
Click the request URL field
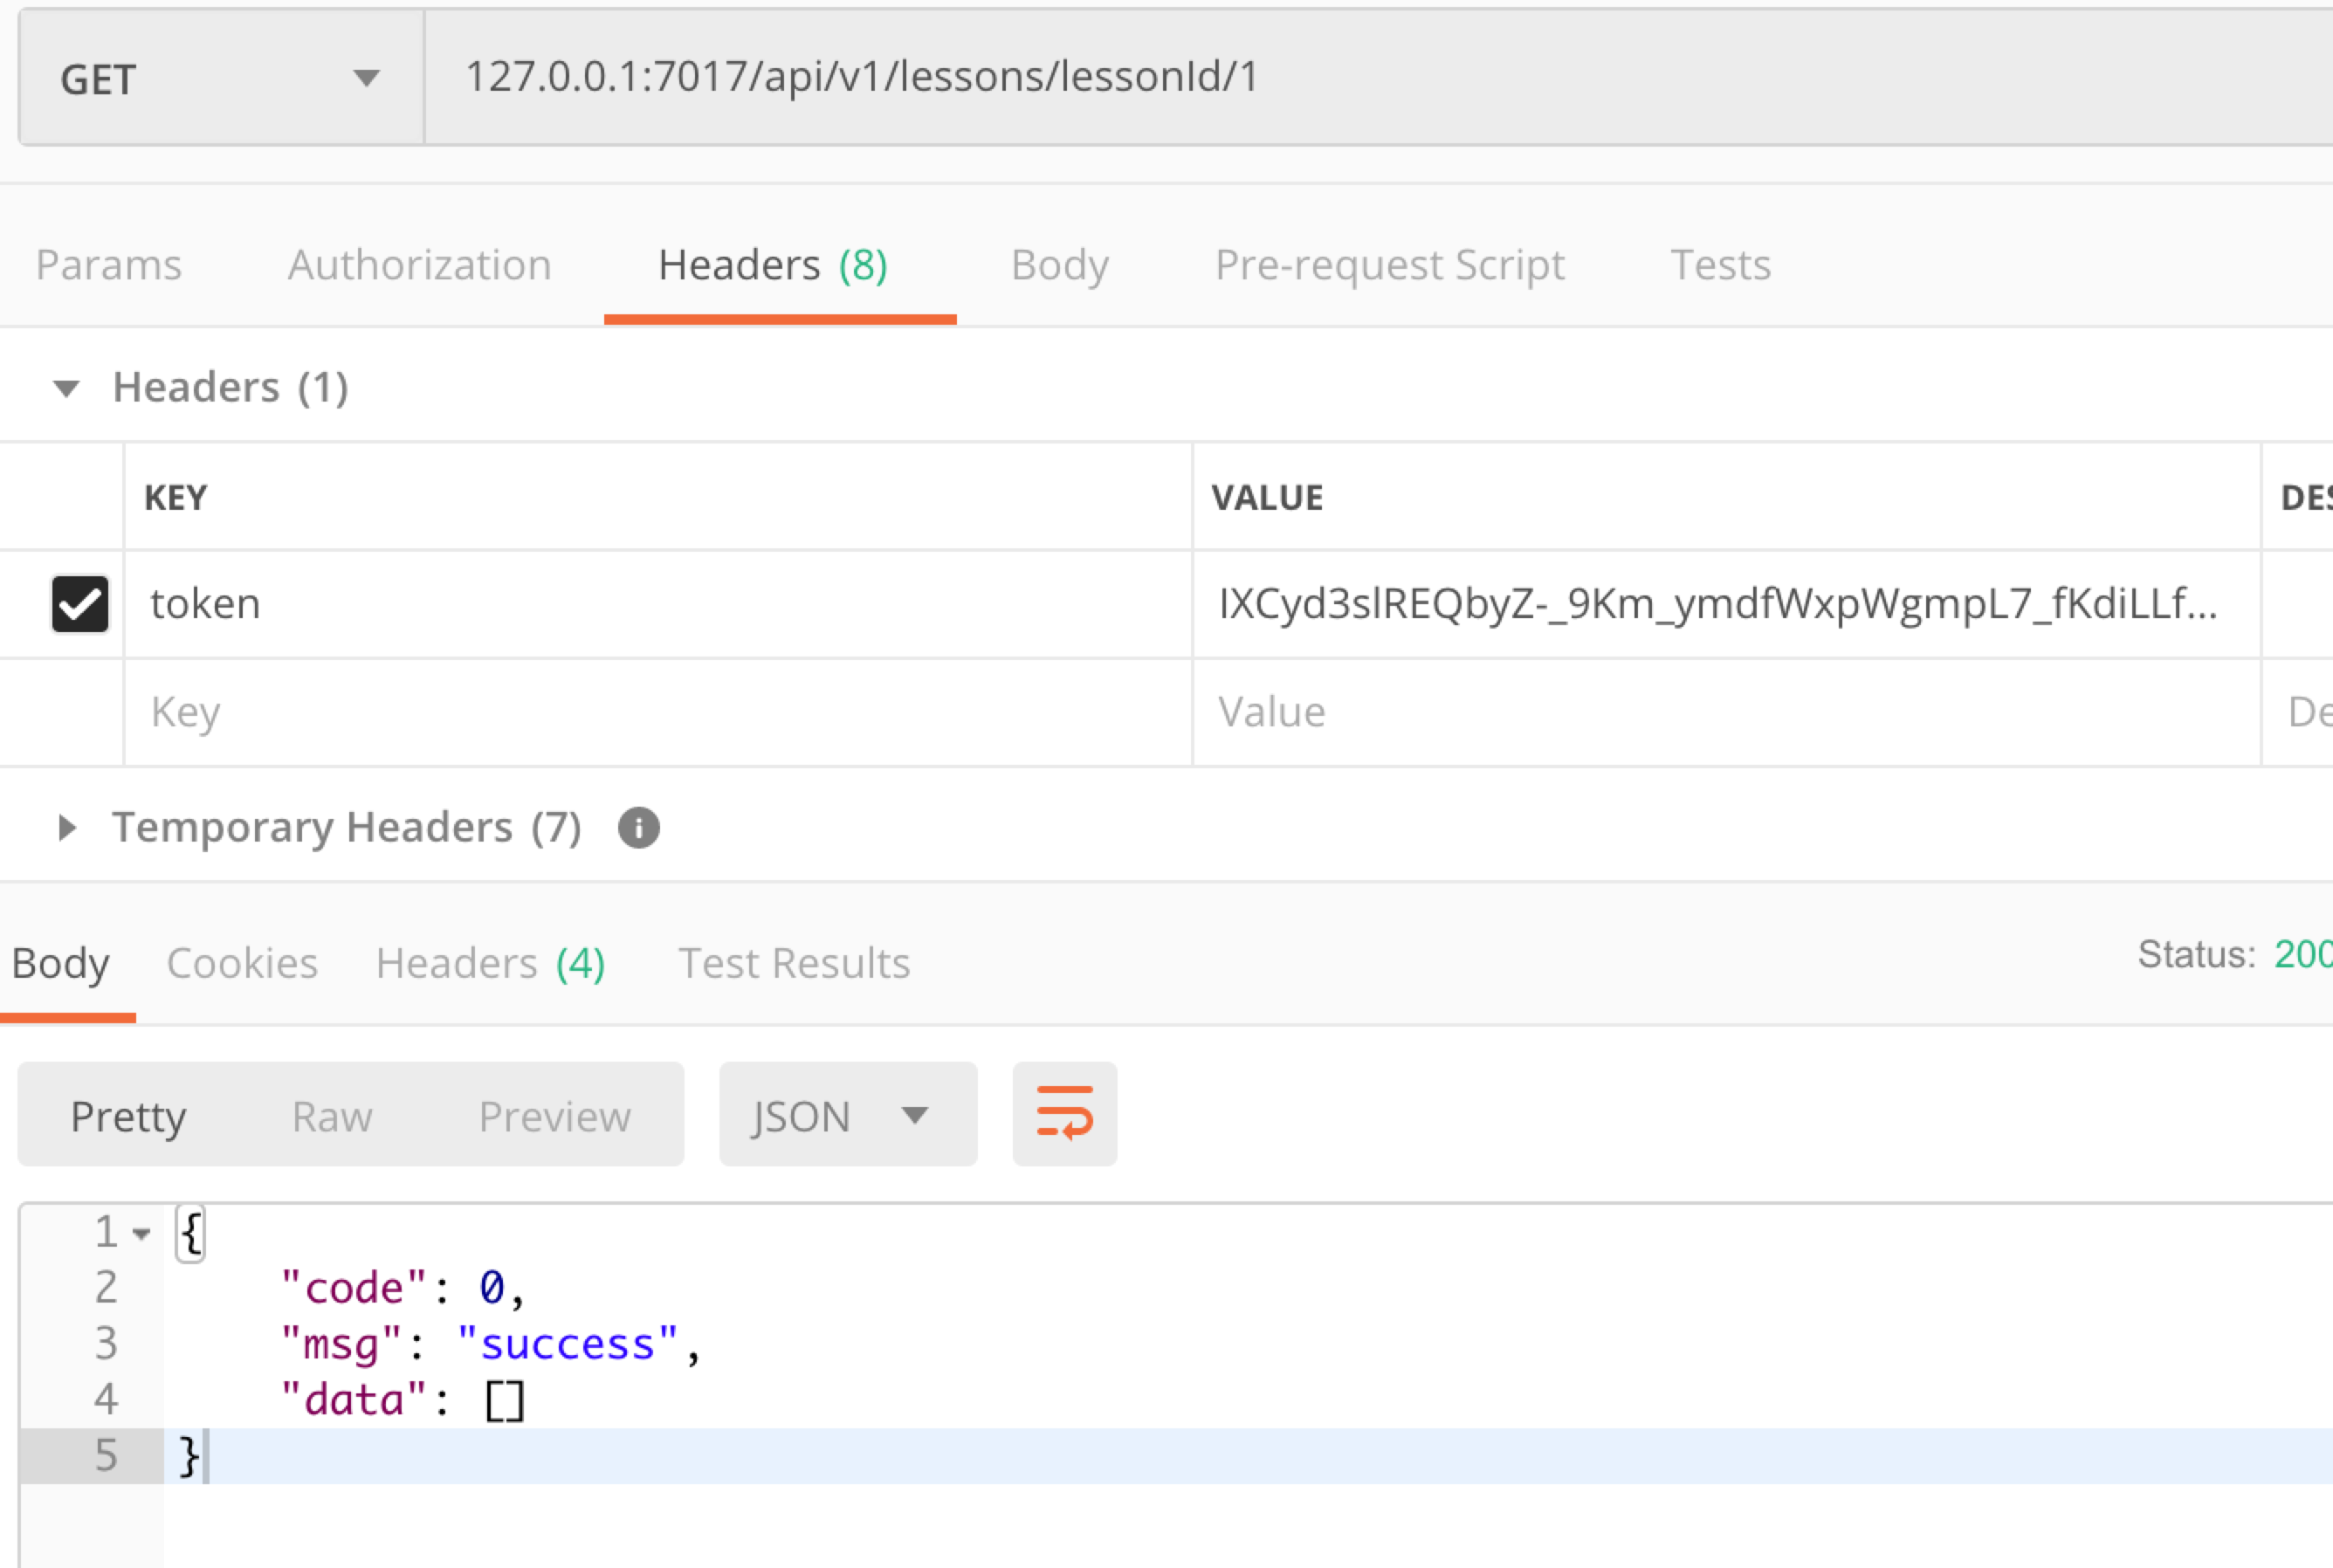coord(1300,77)
